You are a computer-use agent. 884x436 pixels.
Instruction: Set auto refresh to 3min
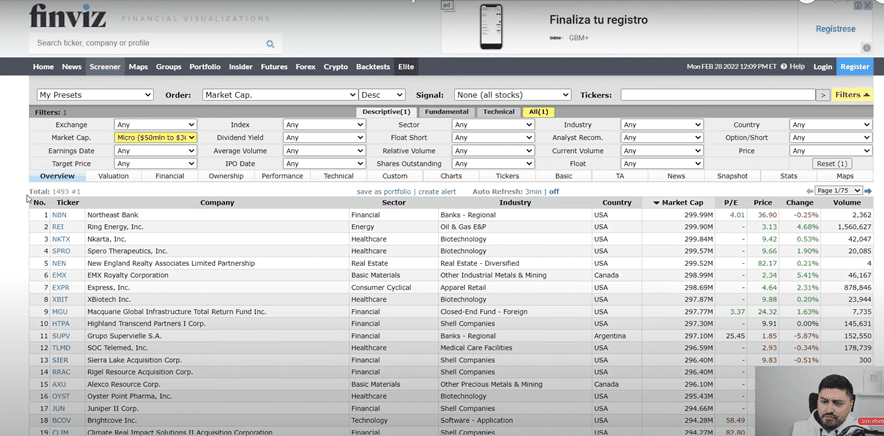pos(533,191)
